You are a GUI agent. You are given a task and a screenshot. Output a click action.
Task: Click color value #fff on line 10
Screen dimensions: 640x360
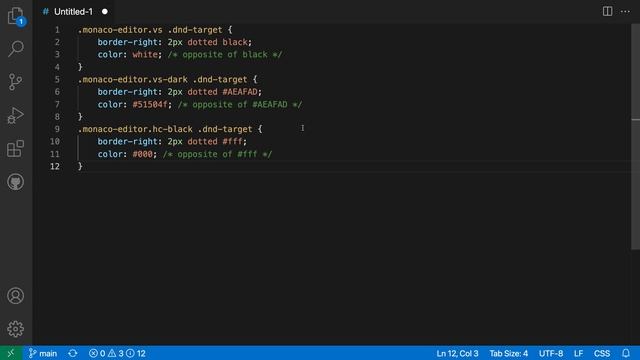pos(232,142)
